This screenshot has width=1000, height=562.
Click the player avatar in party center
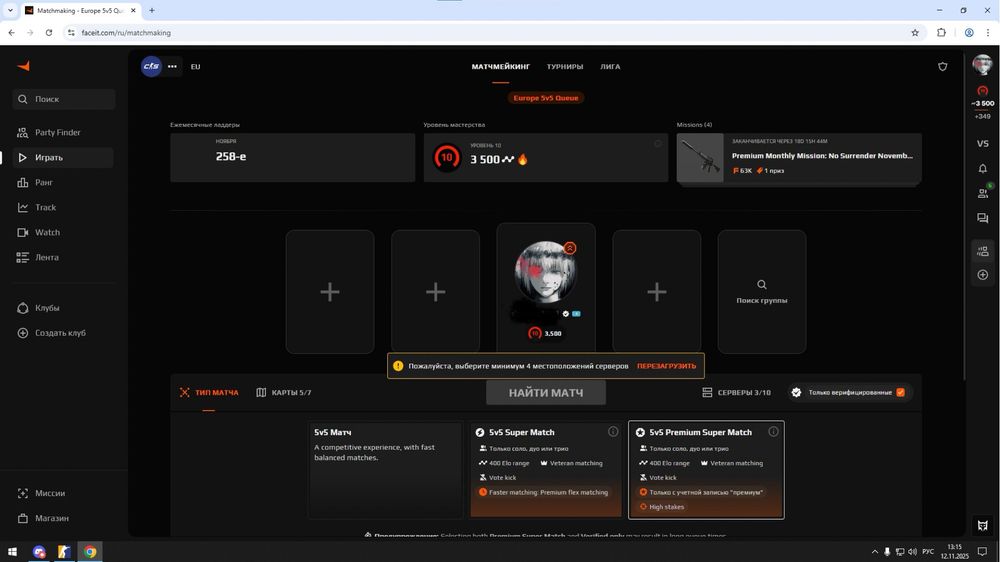545,272
